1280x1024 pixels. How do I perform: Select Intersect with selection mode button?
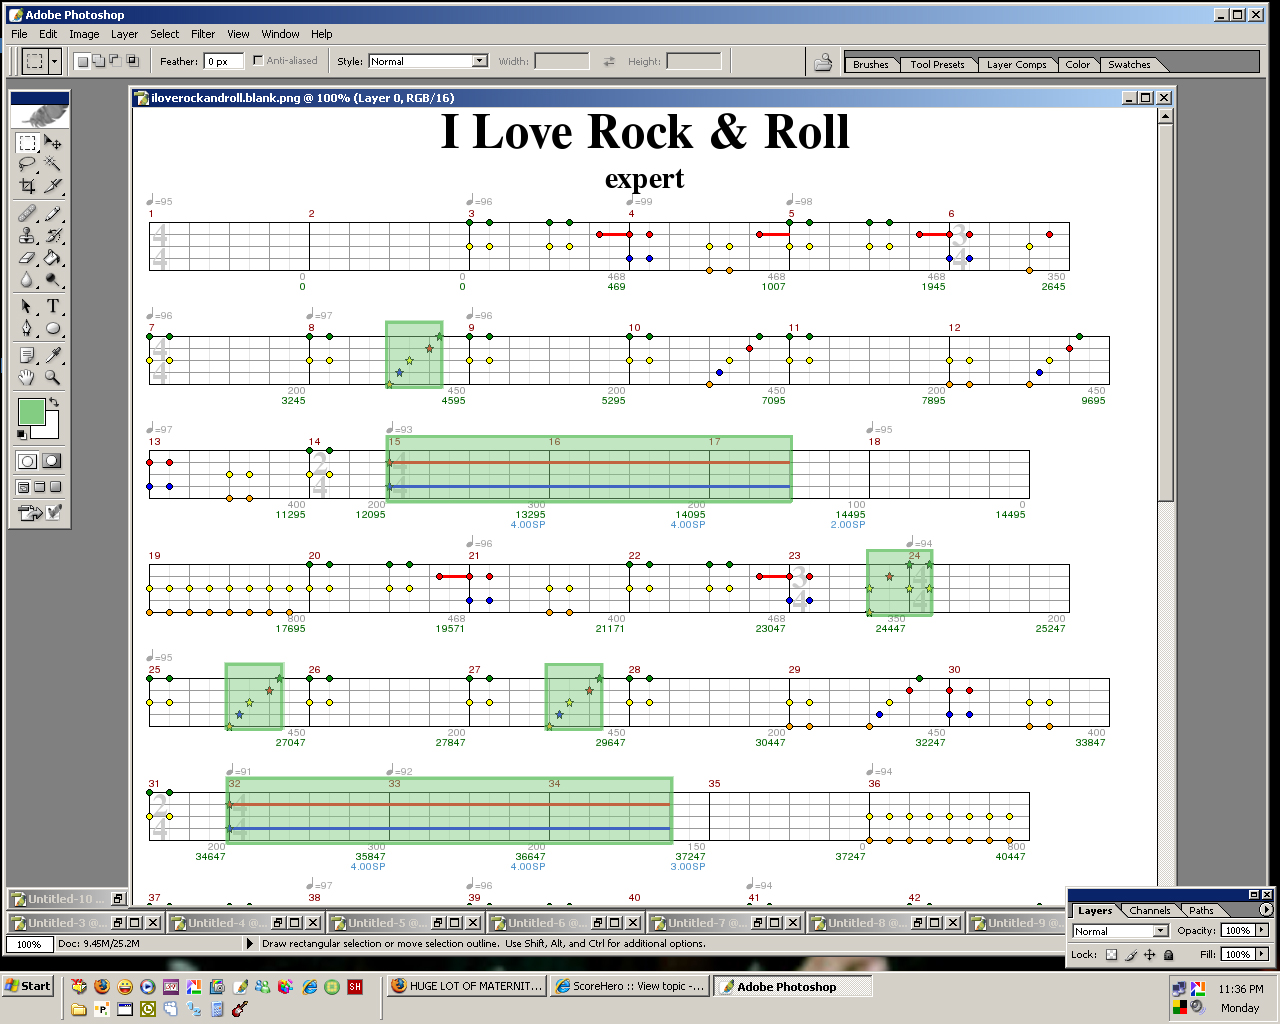131,61
